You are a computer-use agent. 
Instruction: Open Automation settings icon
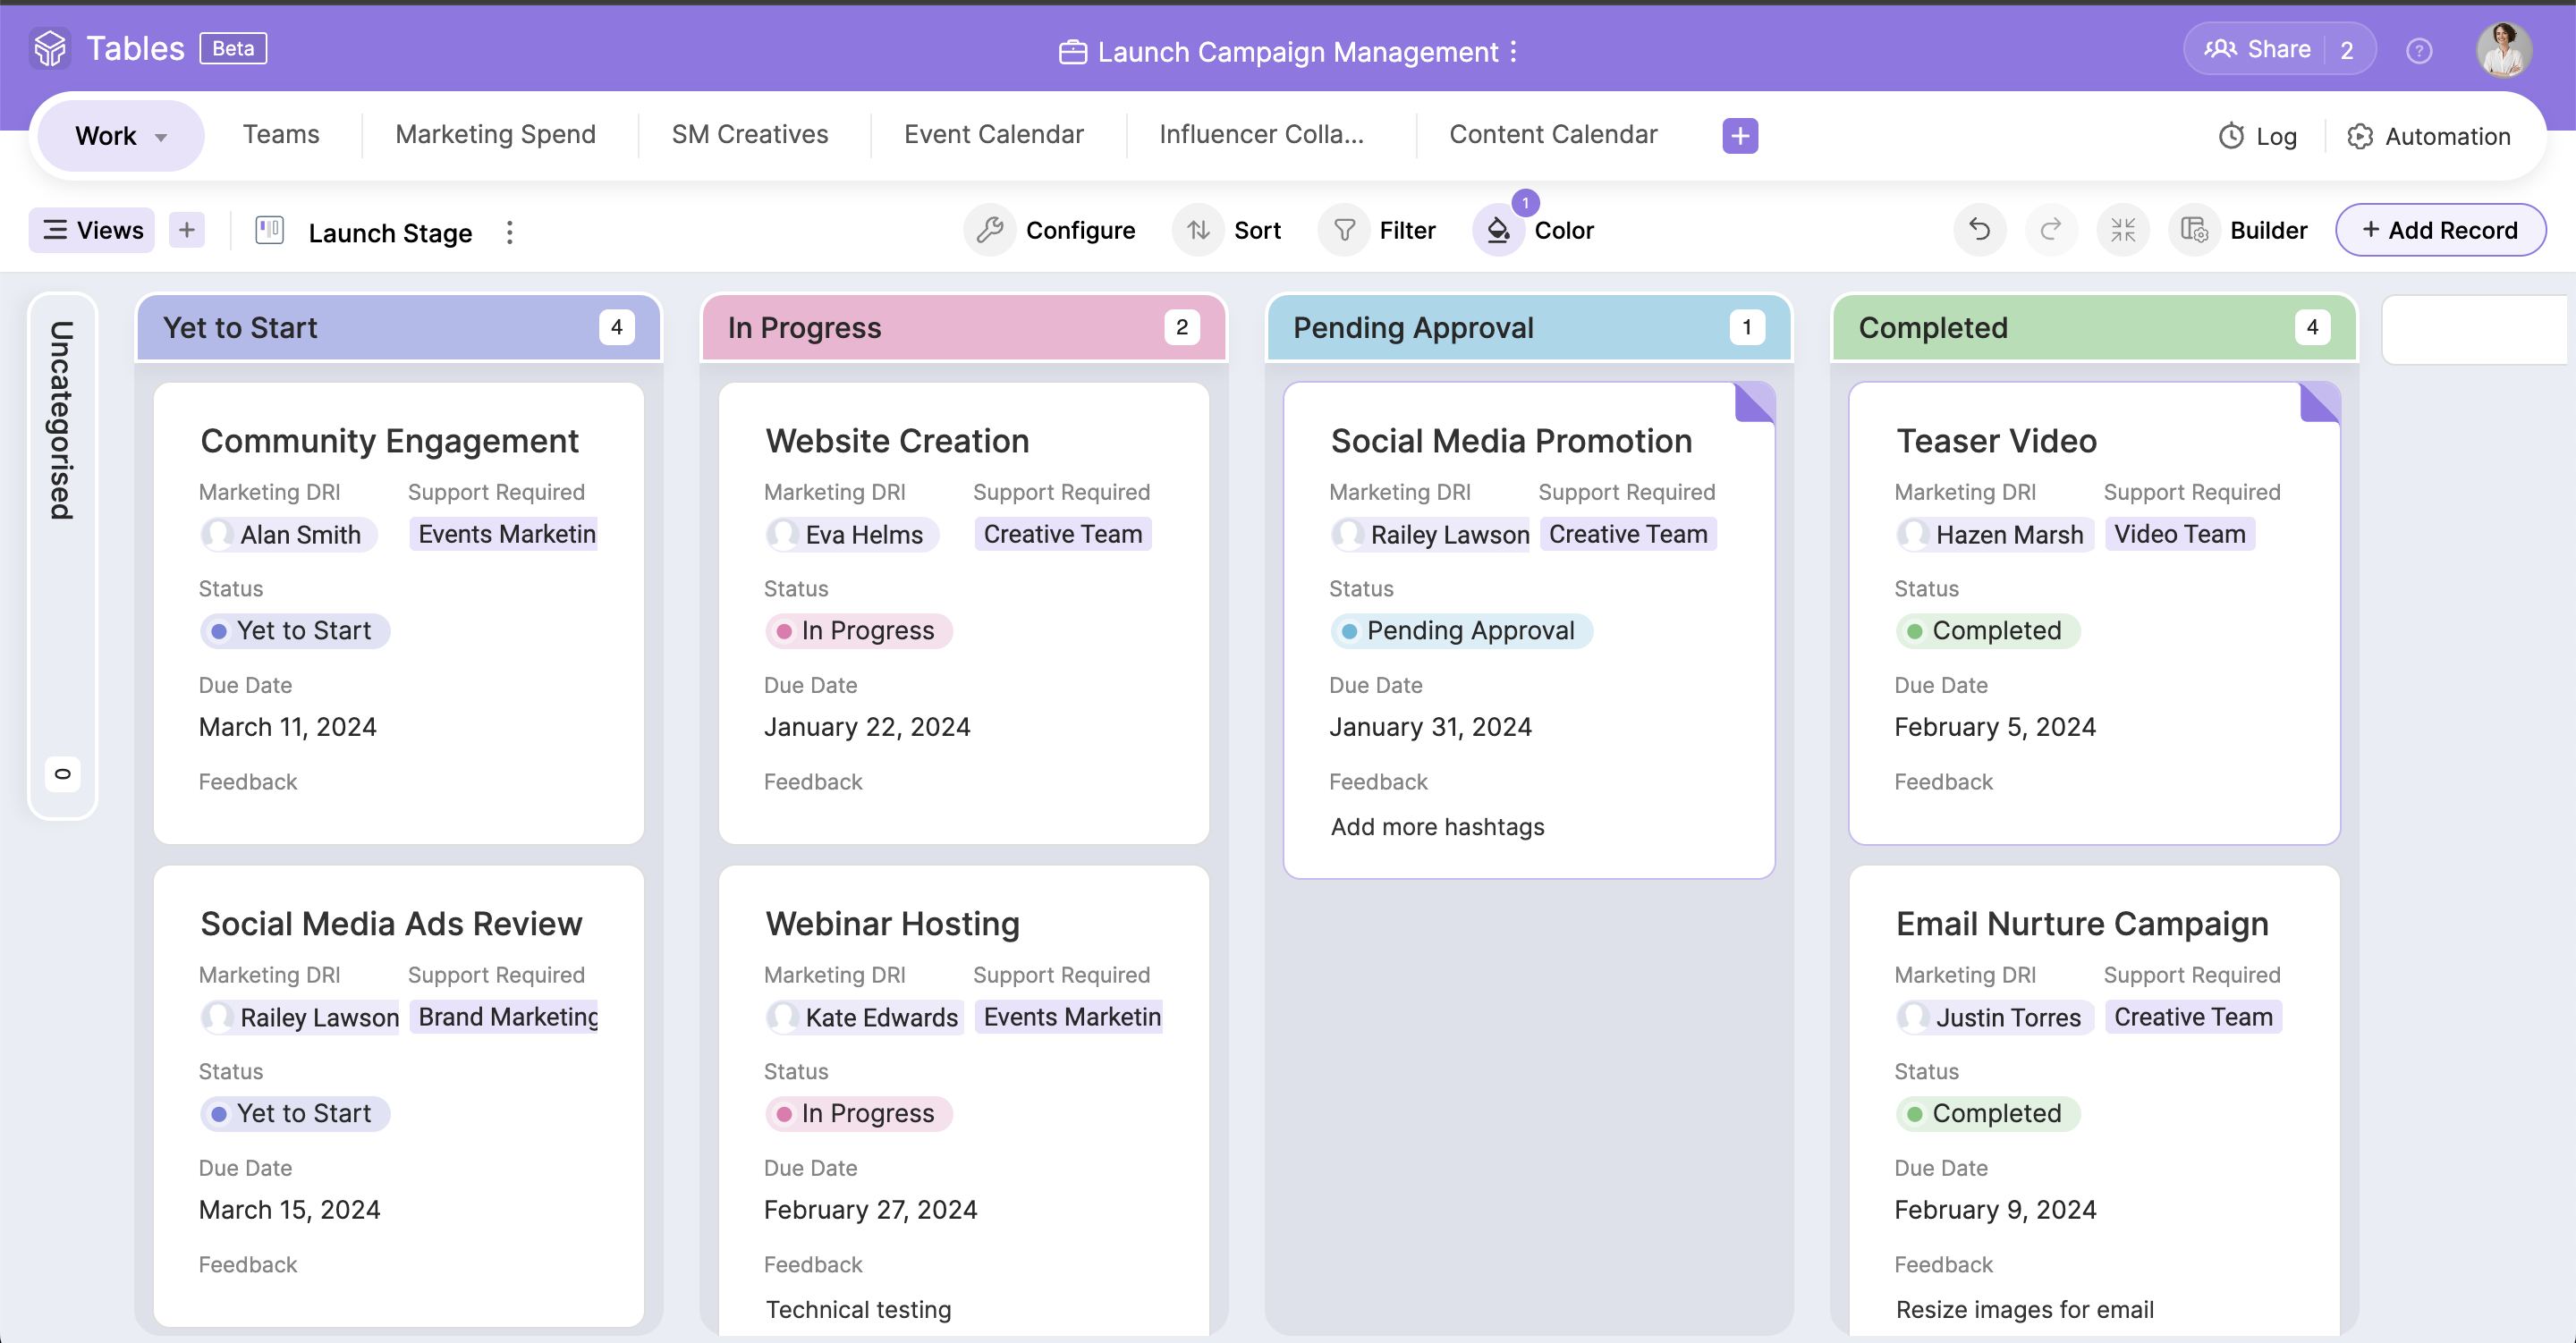coord(2361,136)
